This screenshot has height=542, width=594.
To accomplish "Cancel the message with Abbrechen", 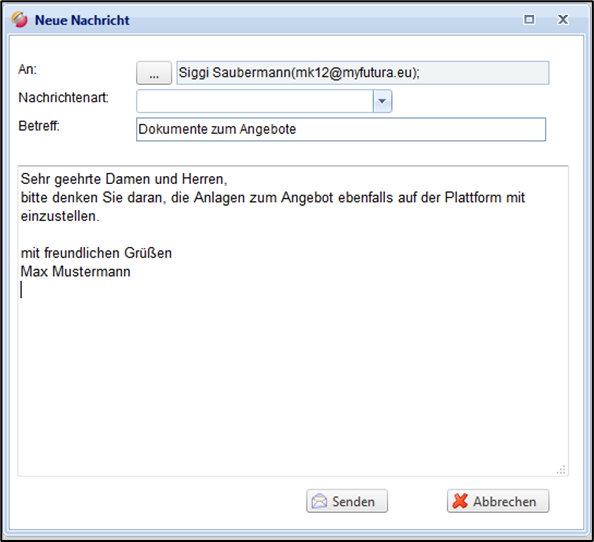I will point(498,501).
